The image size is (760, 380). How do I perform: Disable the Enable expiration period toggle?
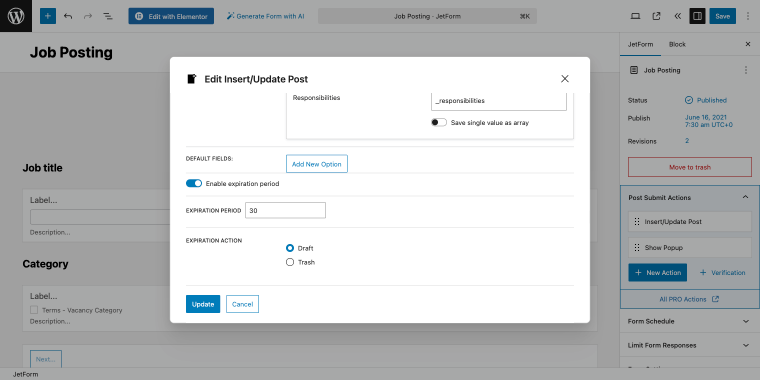coord(194,184)
